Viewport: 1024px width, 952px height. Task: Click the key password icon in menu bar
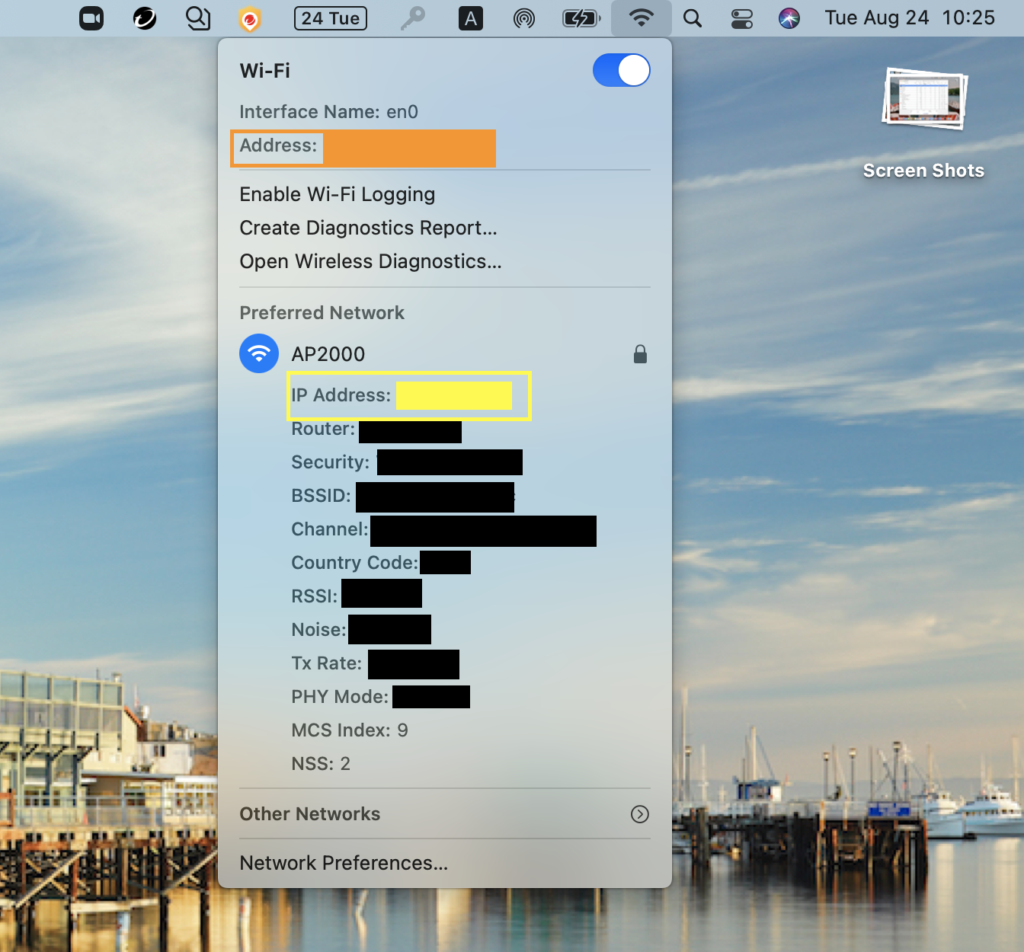pyautogui.click(x=410, y=18)
